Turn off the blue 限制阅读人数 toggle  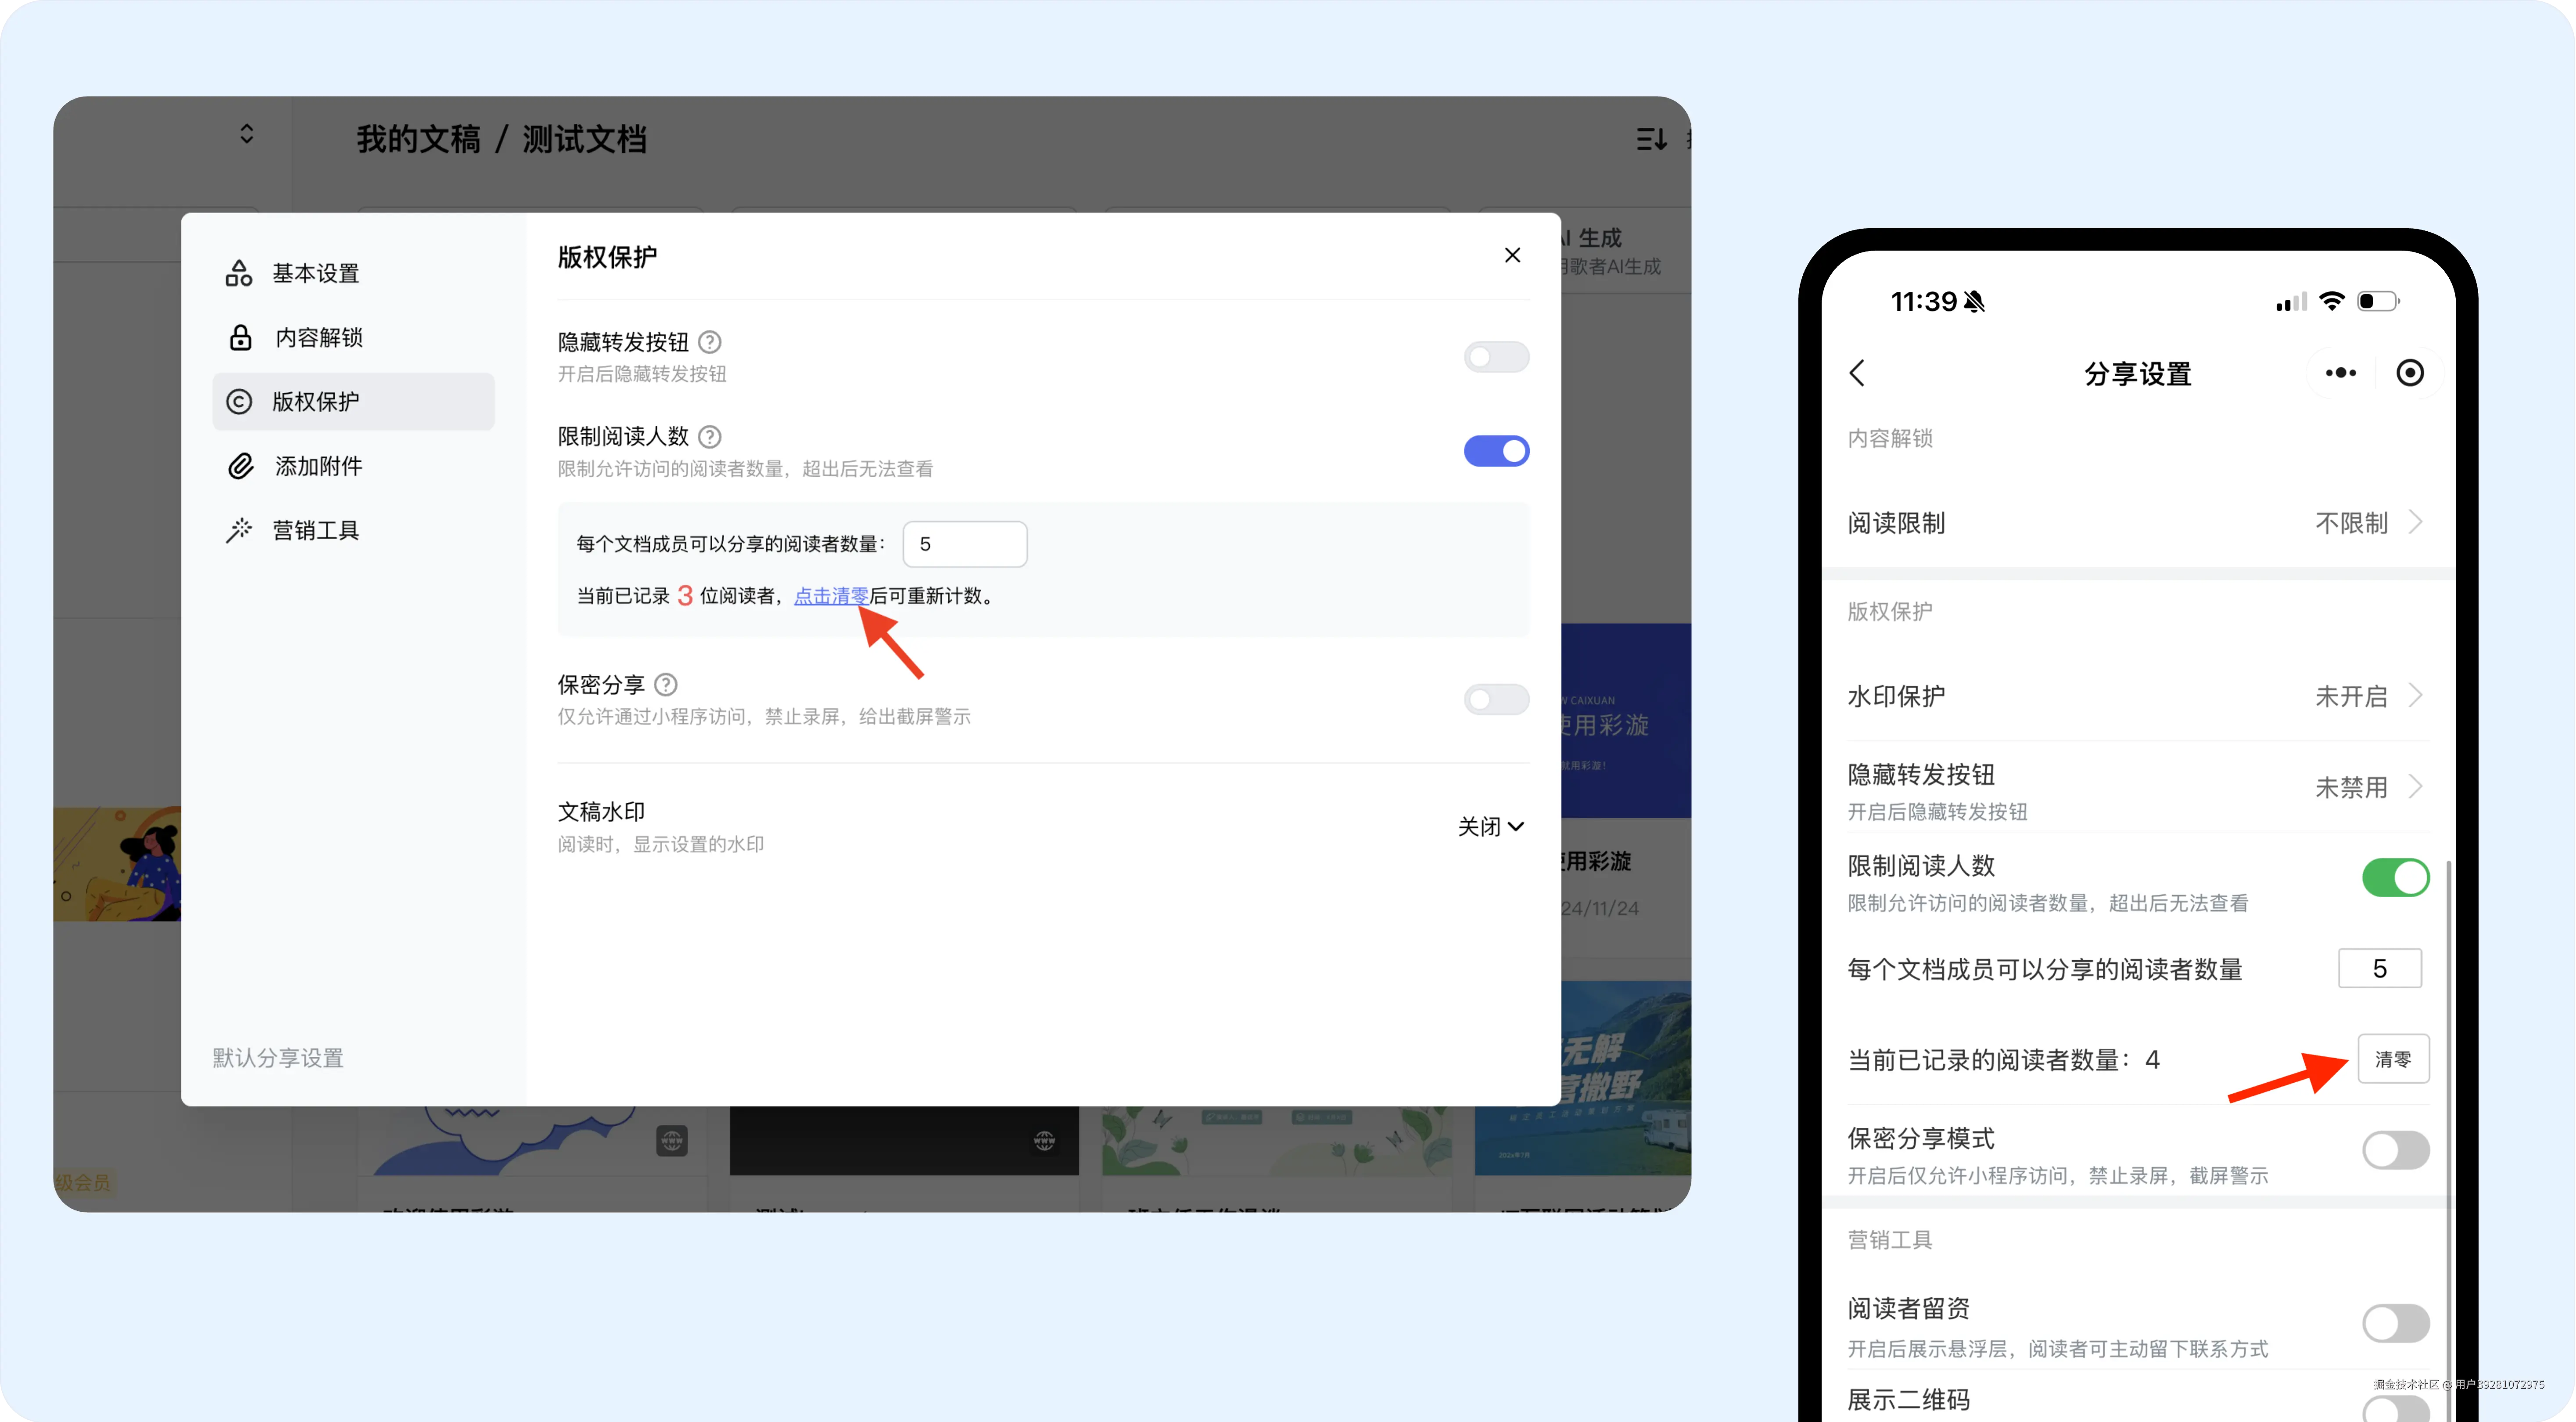click(x=1496, y=451)
